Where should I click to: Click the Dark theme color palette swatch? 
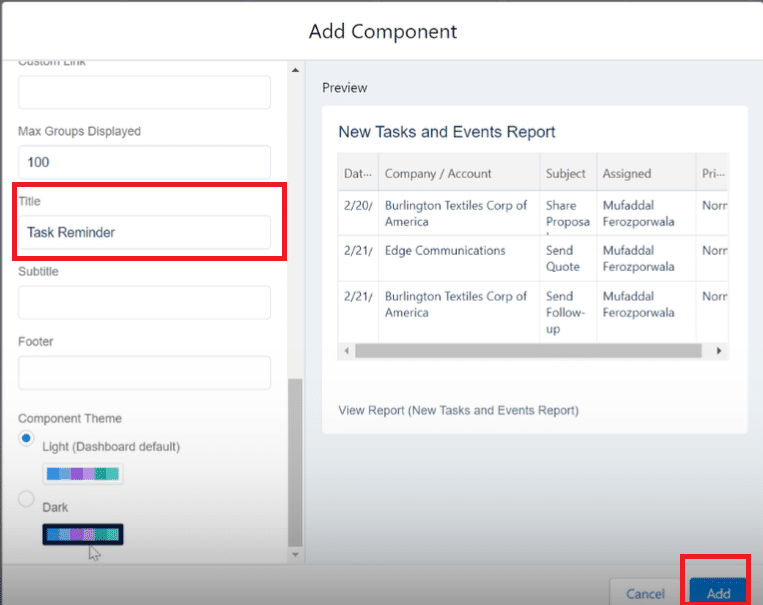(x=82, y=534)
